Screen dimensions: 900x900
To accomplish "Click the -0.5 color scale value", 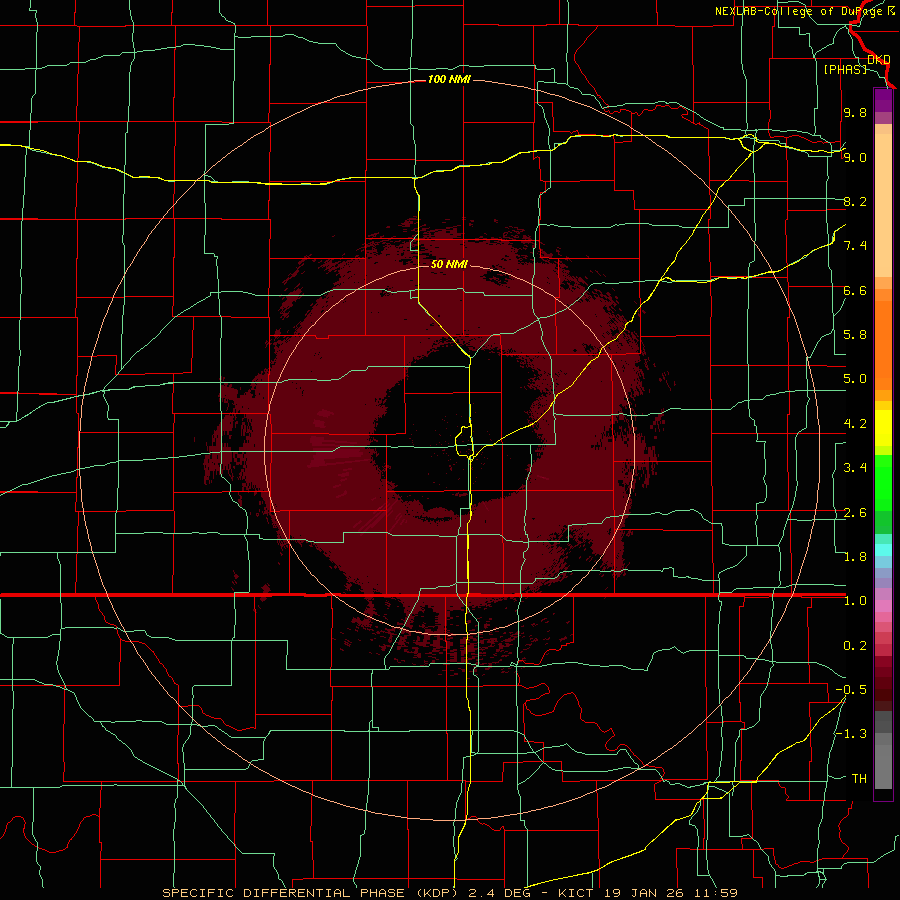I will pyautogui.click(x=851, y=690).
